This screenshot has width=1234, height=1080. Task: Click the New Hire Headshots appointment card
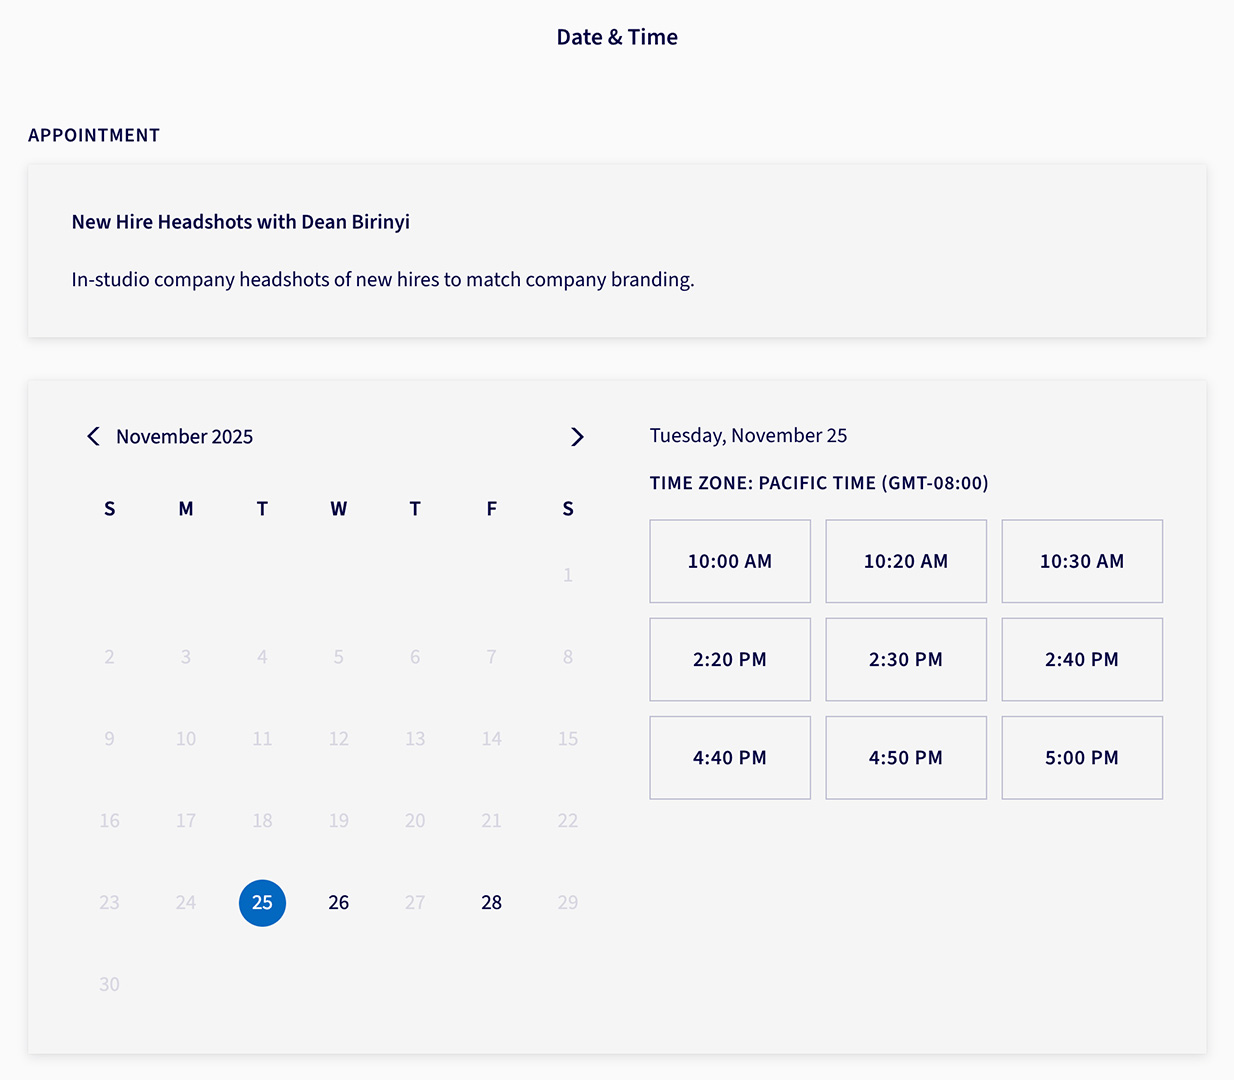[x=617, y=250]
